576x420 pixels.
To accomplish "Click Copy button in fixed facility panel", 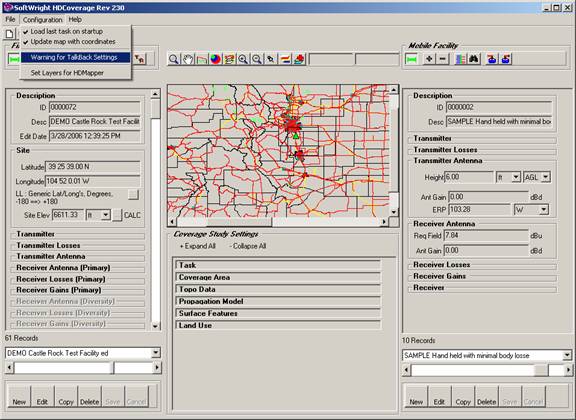I will pos(66,396).
